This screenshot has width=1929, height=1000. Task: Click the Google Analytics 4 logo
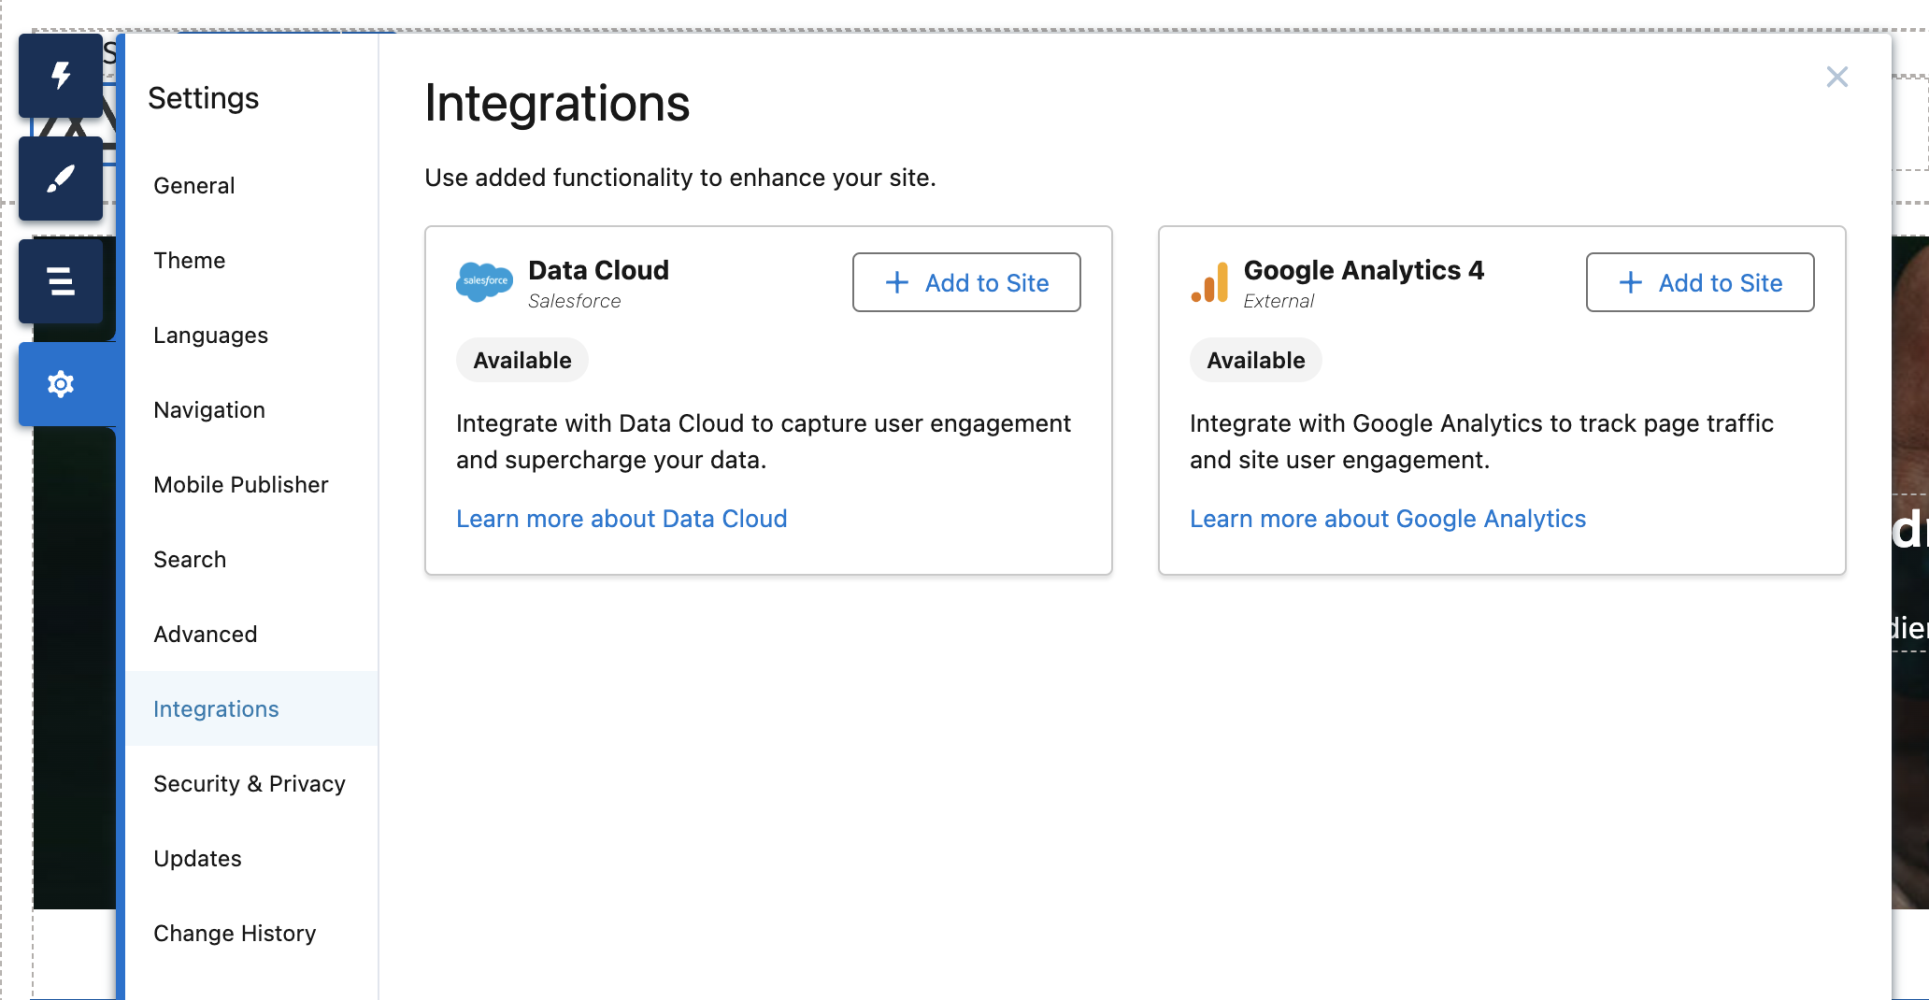1210,283
